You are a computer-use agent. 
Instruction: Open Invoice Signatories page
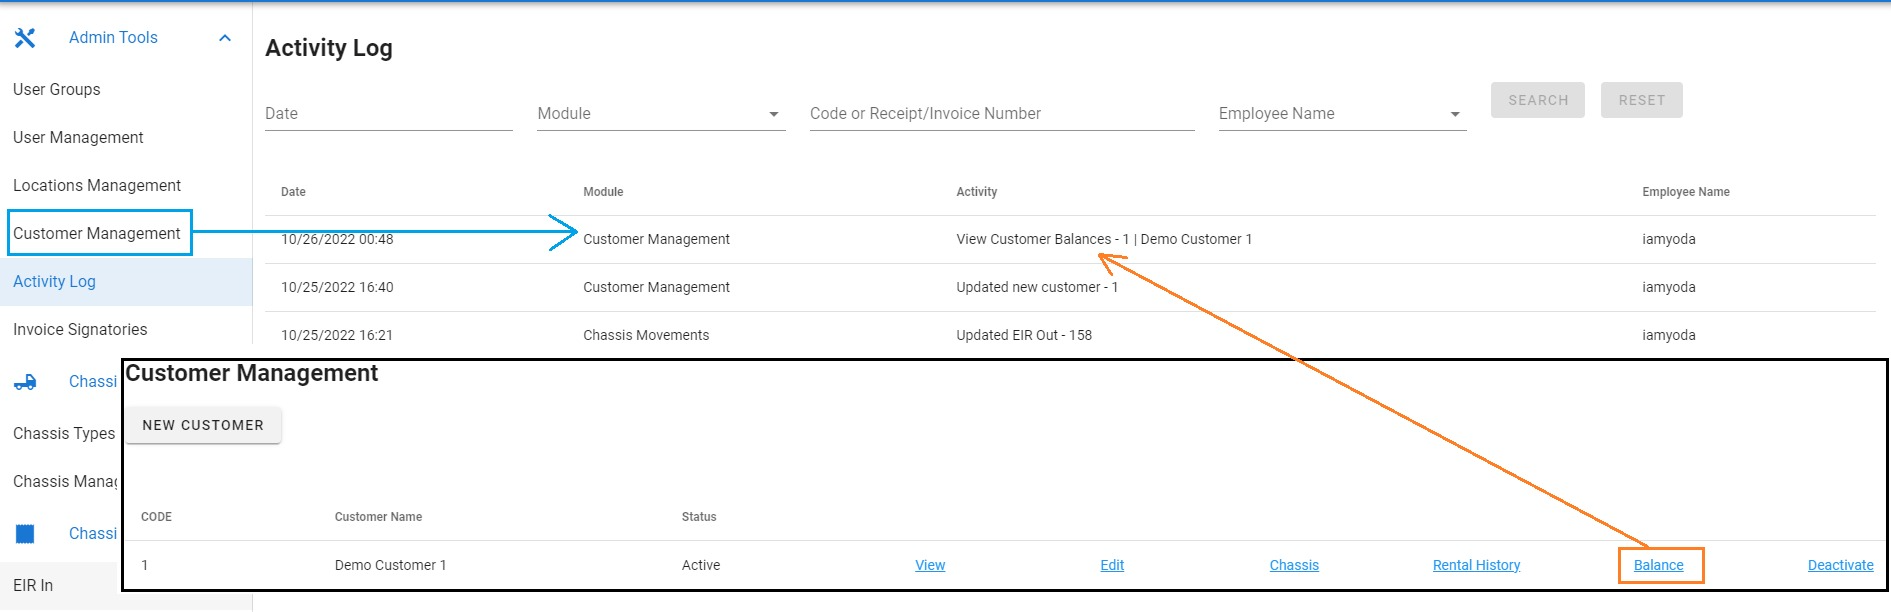pos(80,330)
